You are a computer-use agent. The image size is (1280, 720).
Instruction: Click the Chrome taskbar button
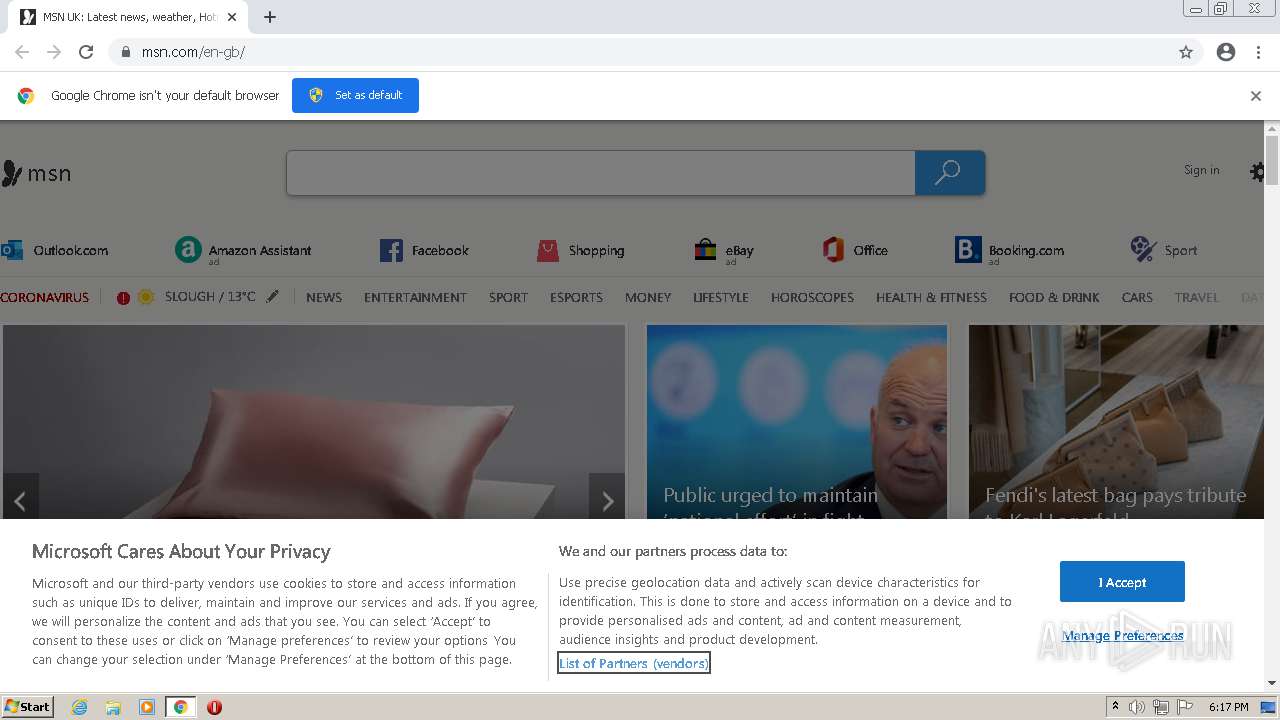pyautogui.click(x=180, y=707)
